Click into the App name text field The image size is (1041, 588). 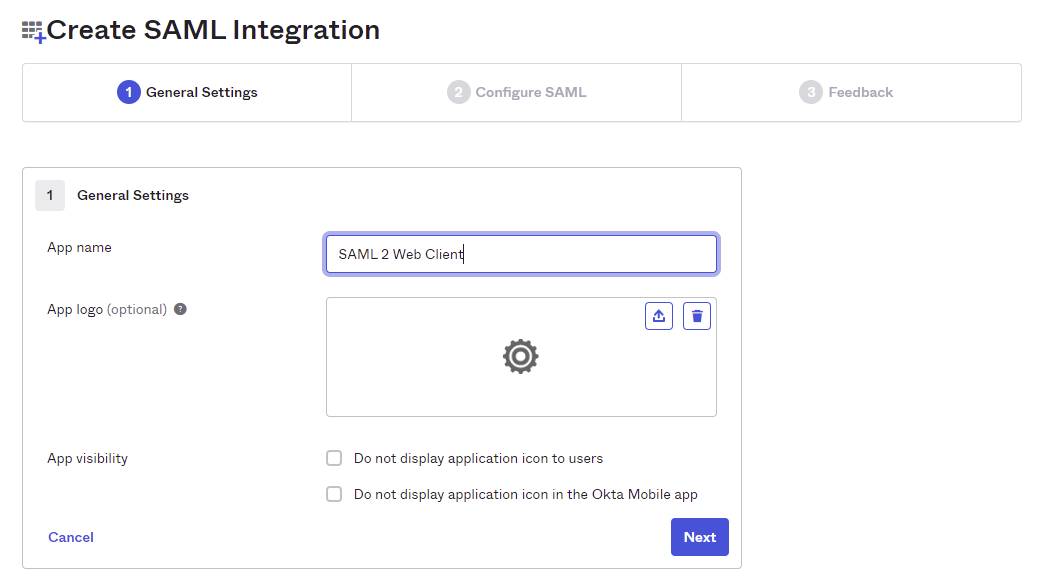521,254
